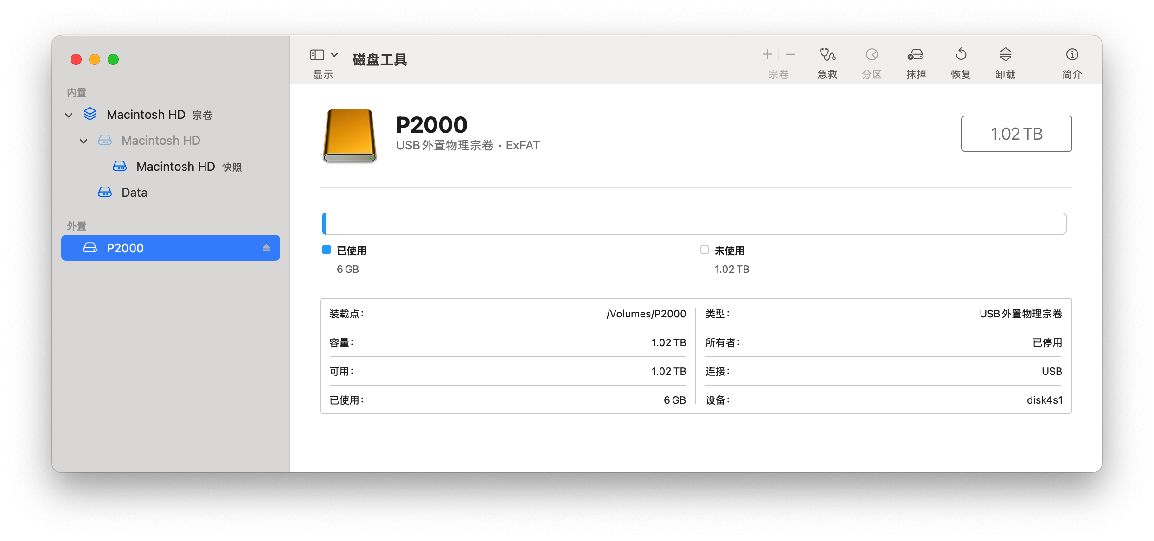
Task: Remove a volume with the minus button
Action: pyautogui.click(x=790, y=54)
